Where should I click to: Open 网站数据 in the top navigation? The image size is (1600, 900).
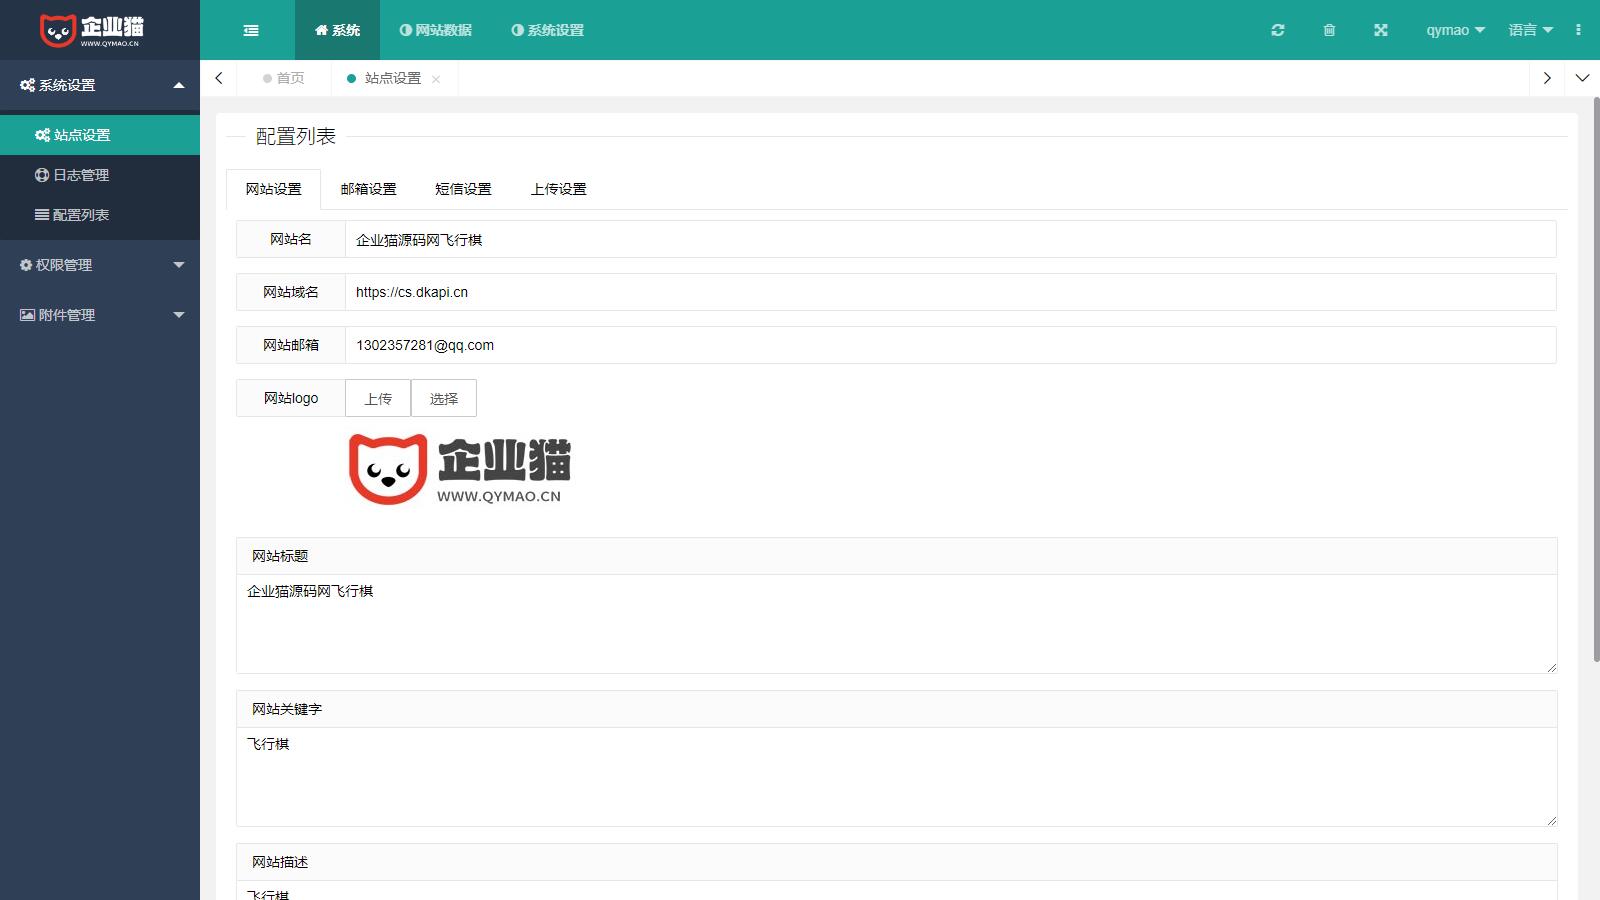tap(436, 30)
